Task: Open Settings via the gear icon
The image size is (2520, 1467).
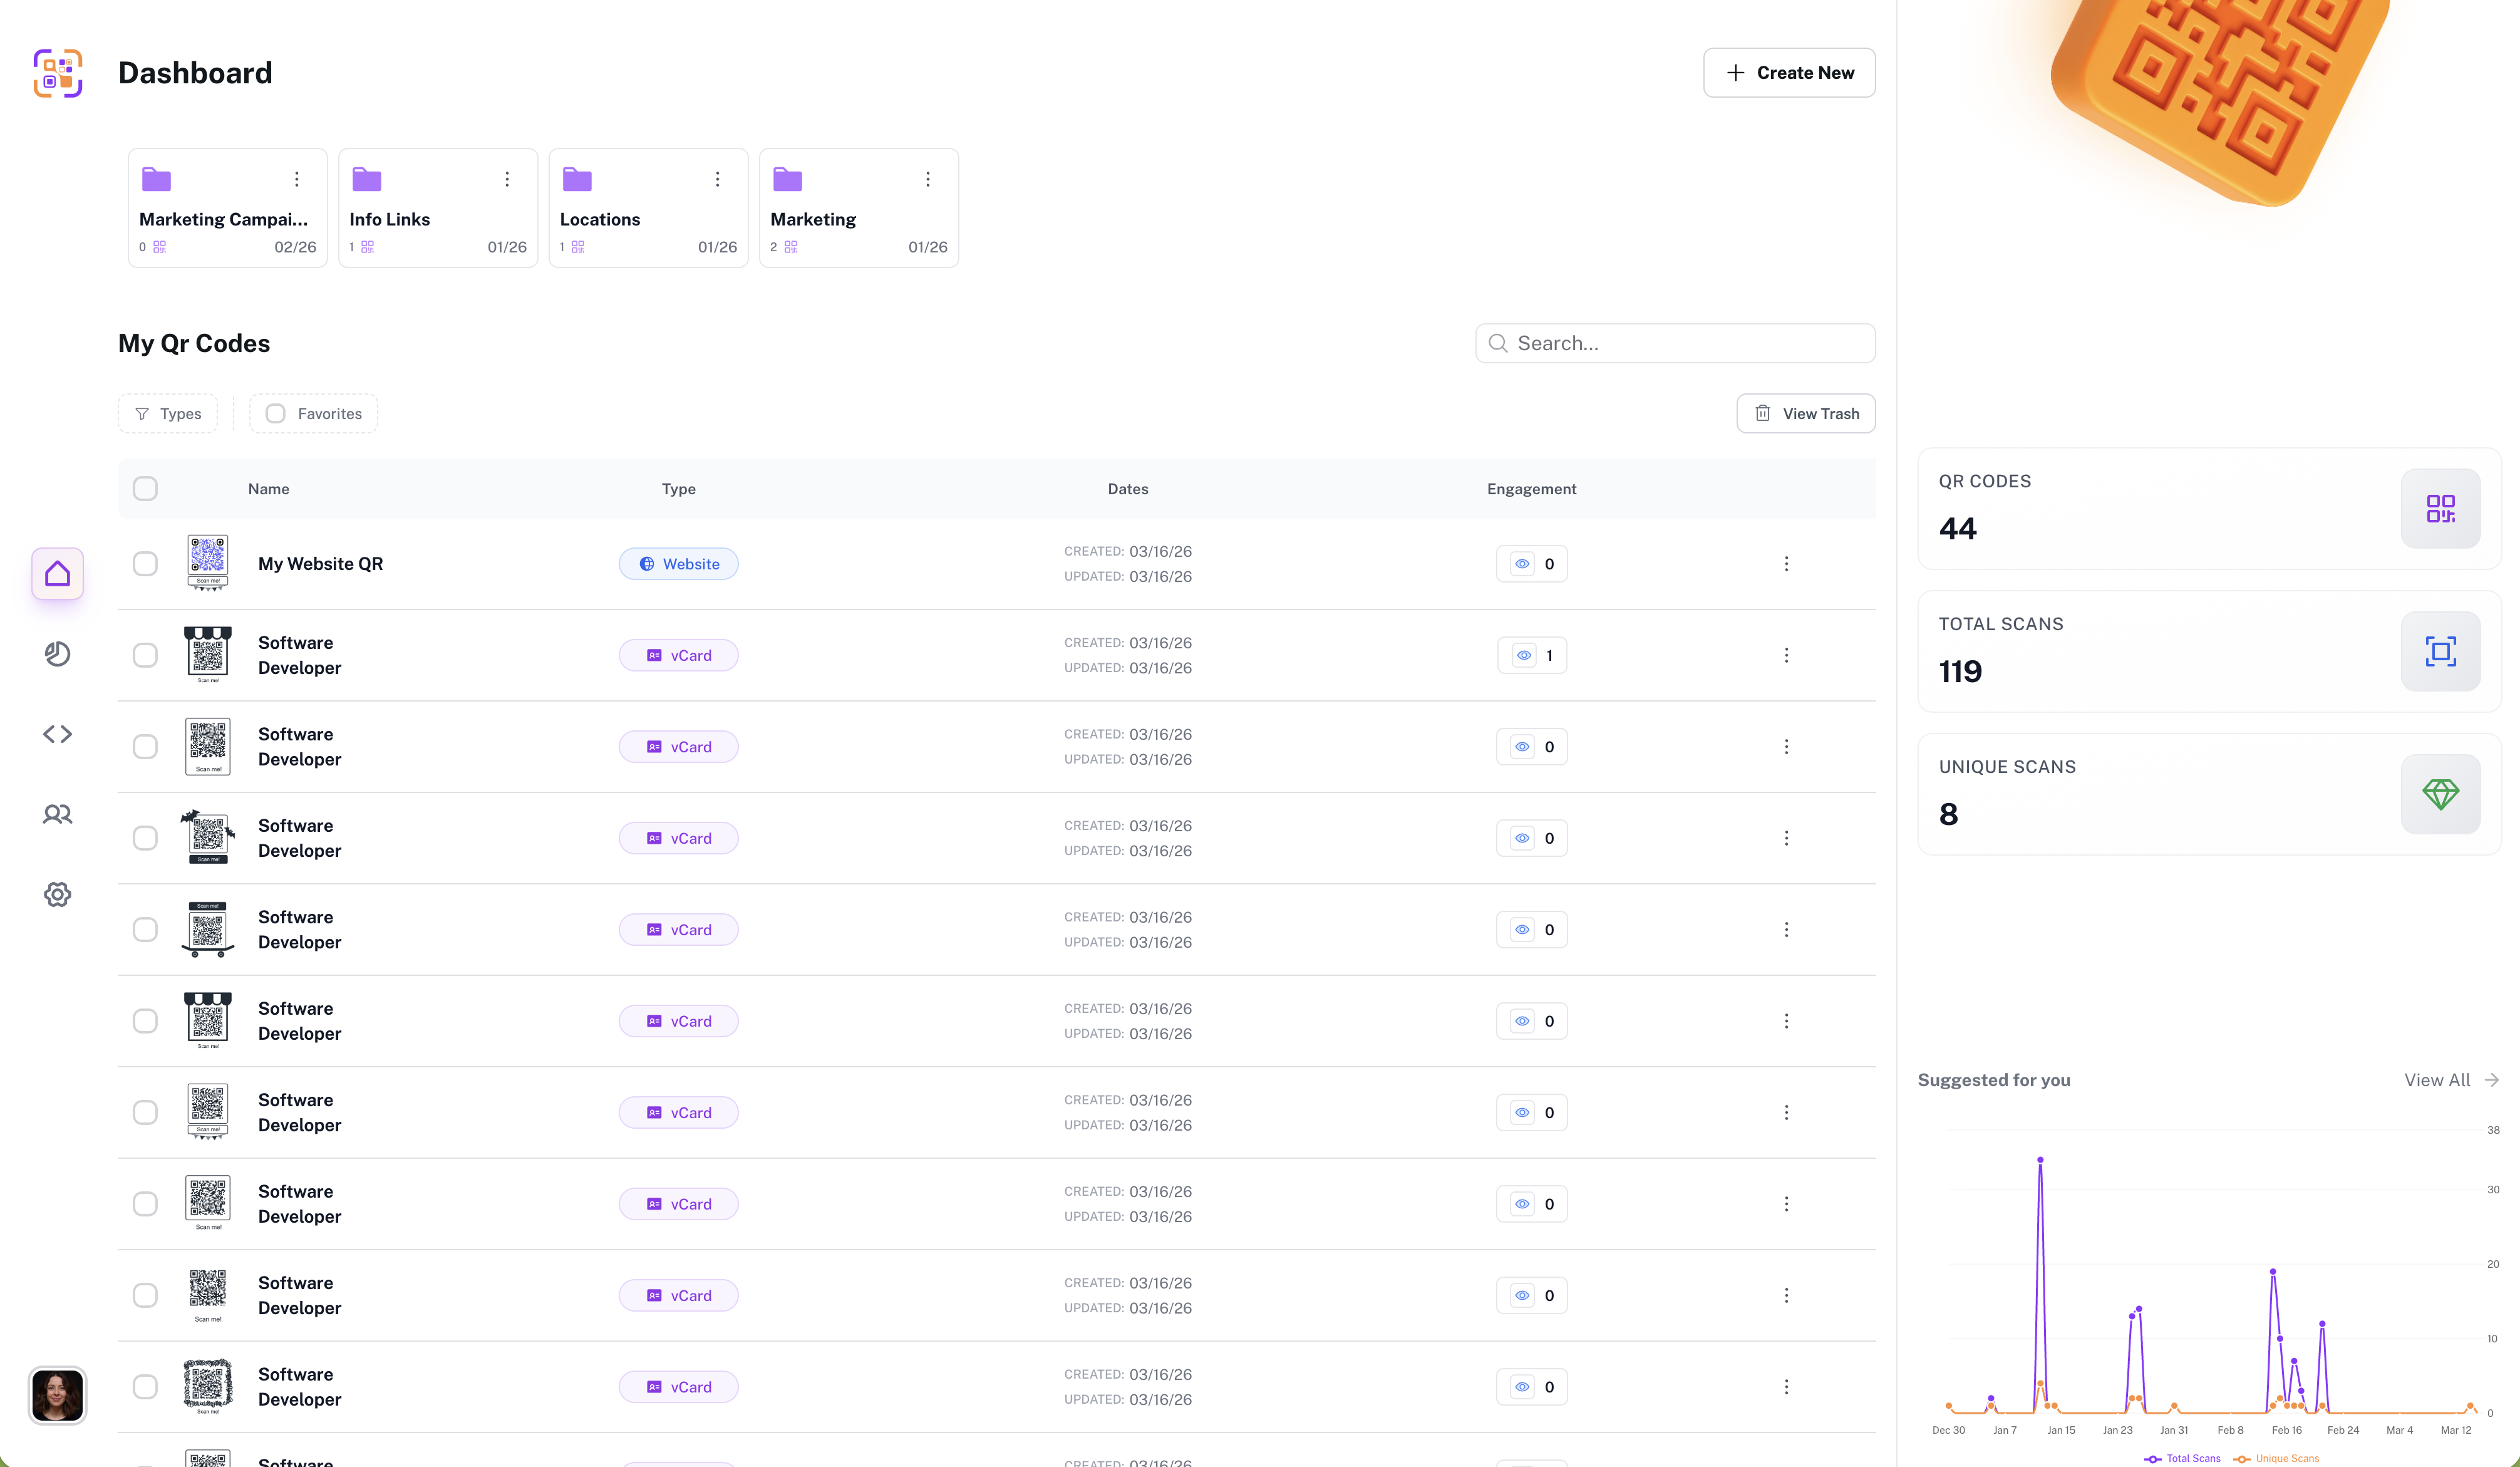Action: (x=57, y=894)
